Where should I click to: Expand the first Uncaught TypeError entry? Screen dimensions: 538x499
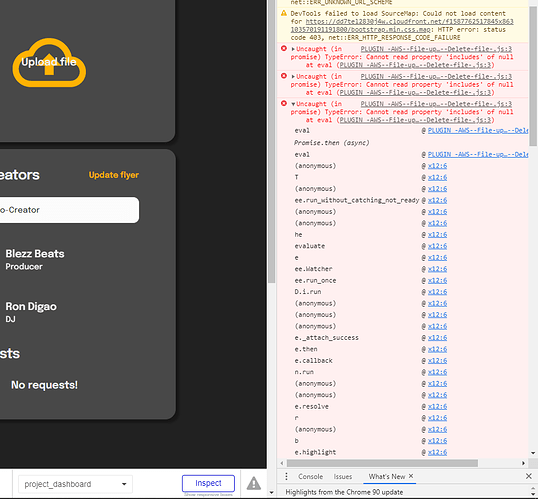[293, 49]
